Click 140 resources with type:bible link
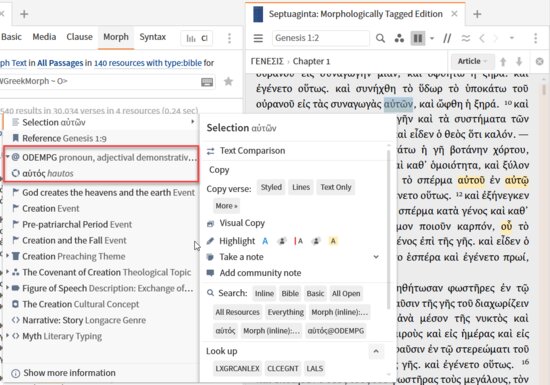The height and width of the screenshot is (385, 550). click(x=148, y=63)
